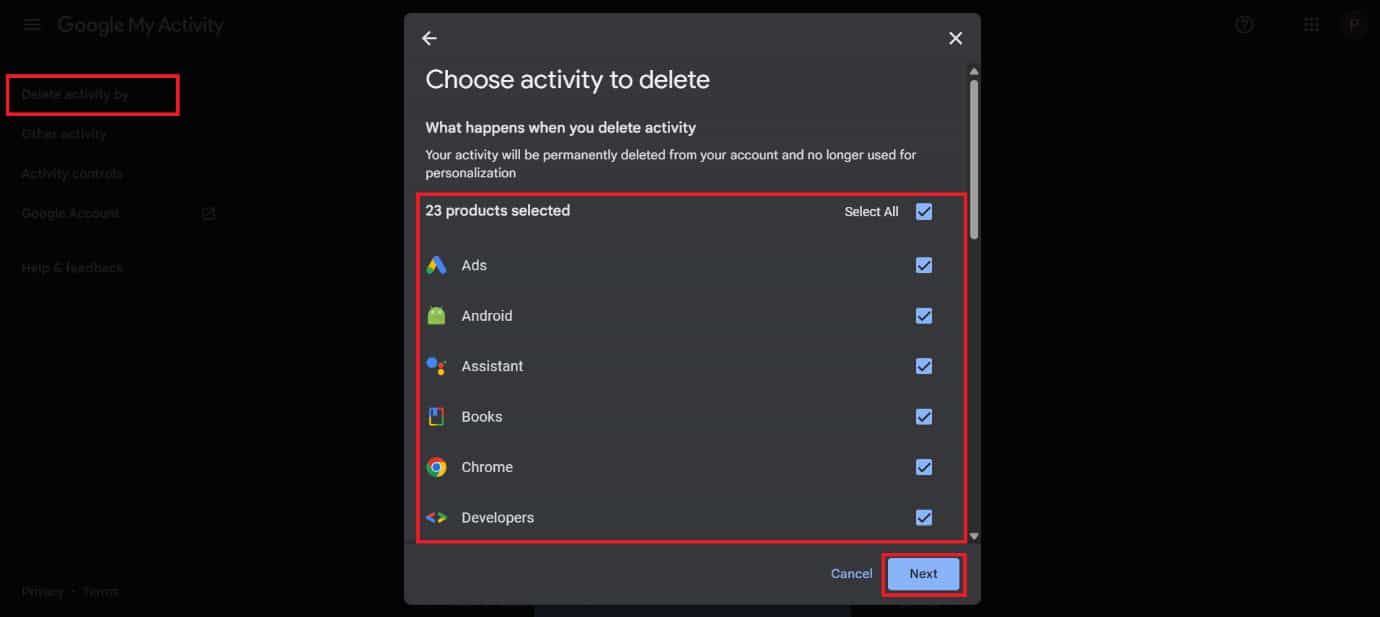Click the scroll down arrow in dialog
The image size is (1380, 617).
(x=974, y=536)
